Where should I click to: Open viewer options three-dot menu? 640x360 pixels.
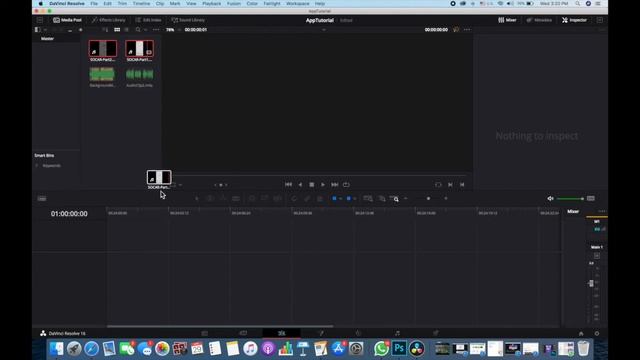(x=467, y=30)
